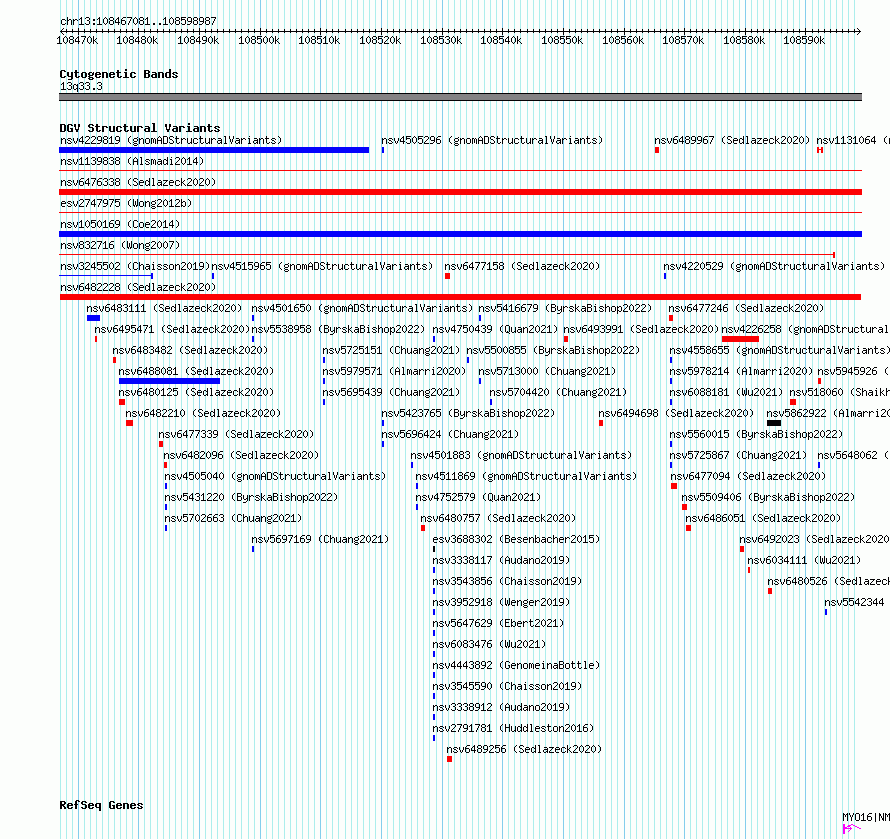Screen dimensions: 890x839
Task: Open nsv2791781 (Huddleston2016) label
Action: [x=513, y=728]
